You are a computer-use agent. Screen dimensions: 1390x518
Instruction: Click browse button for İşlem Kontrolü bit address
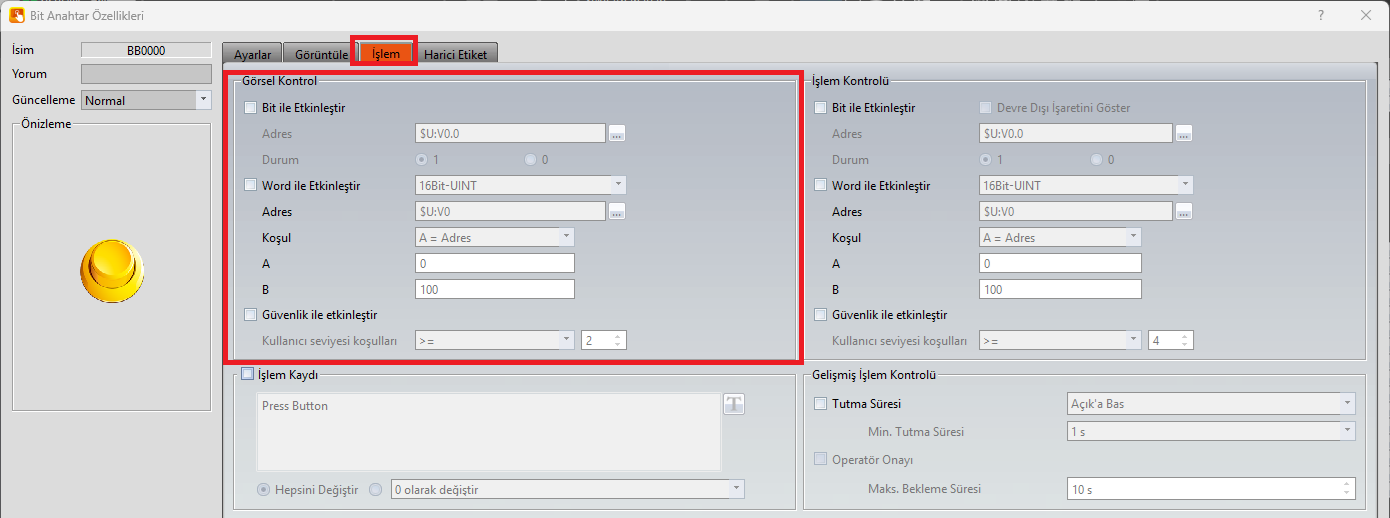(x=1184, y=134)
